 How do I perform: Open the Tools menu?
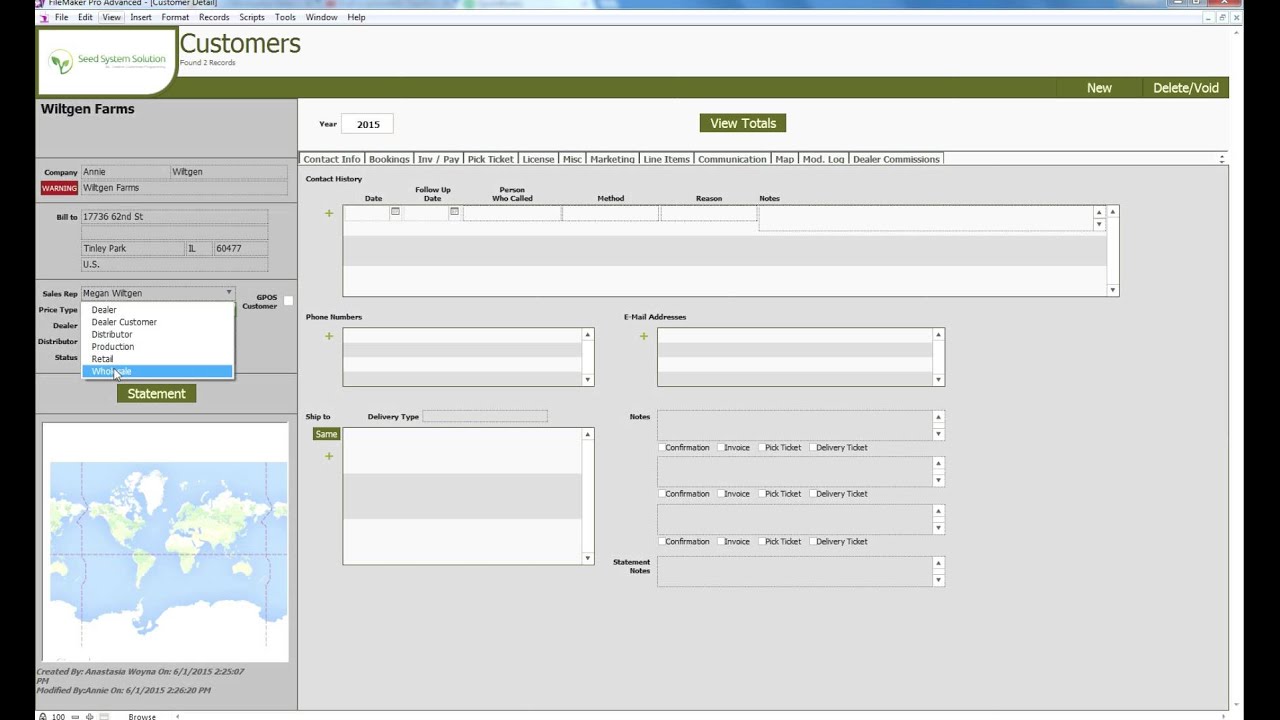(x=285, y=17)
